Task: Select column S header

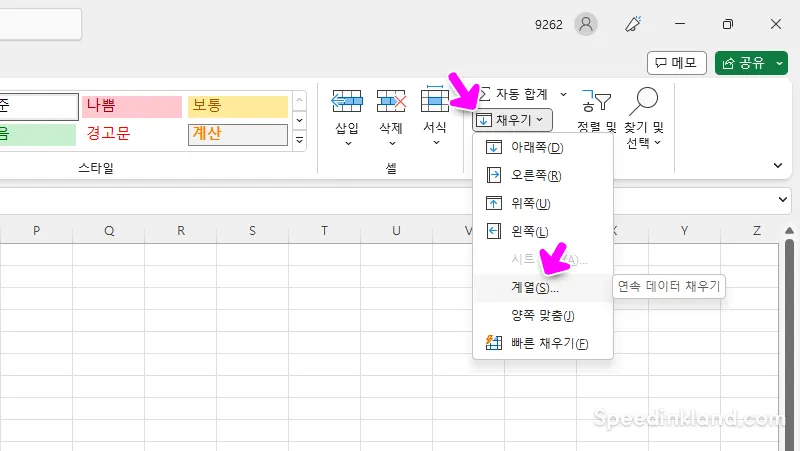Action: 253,231
